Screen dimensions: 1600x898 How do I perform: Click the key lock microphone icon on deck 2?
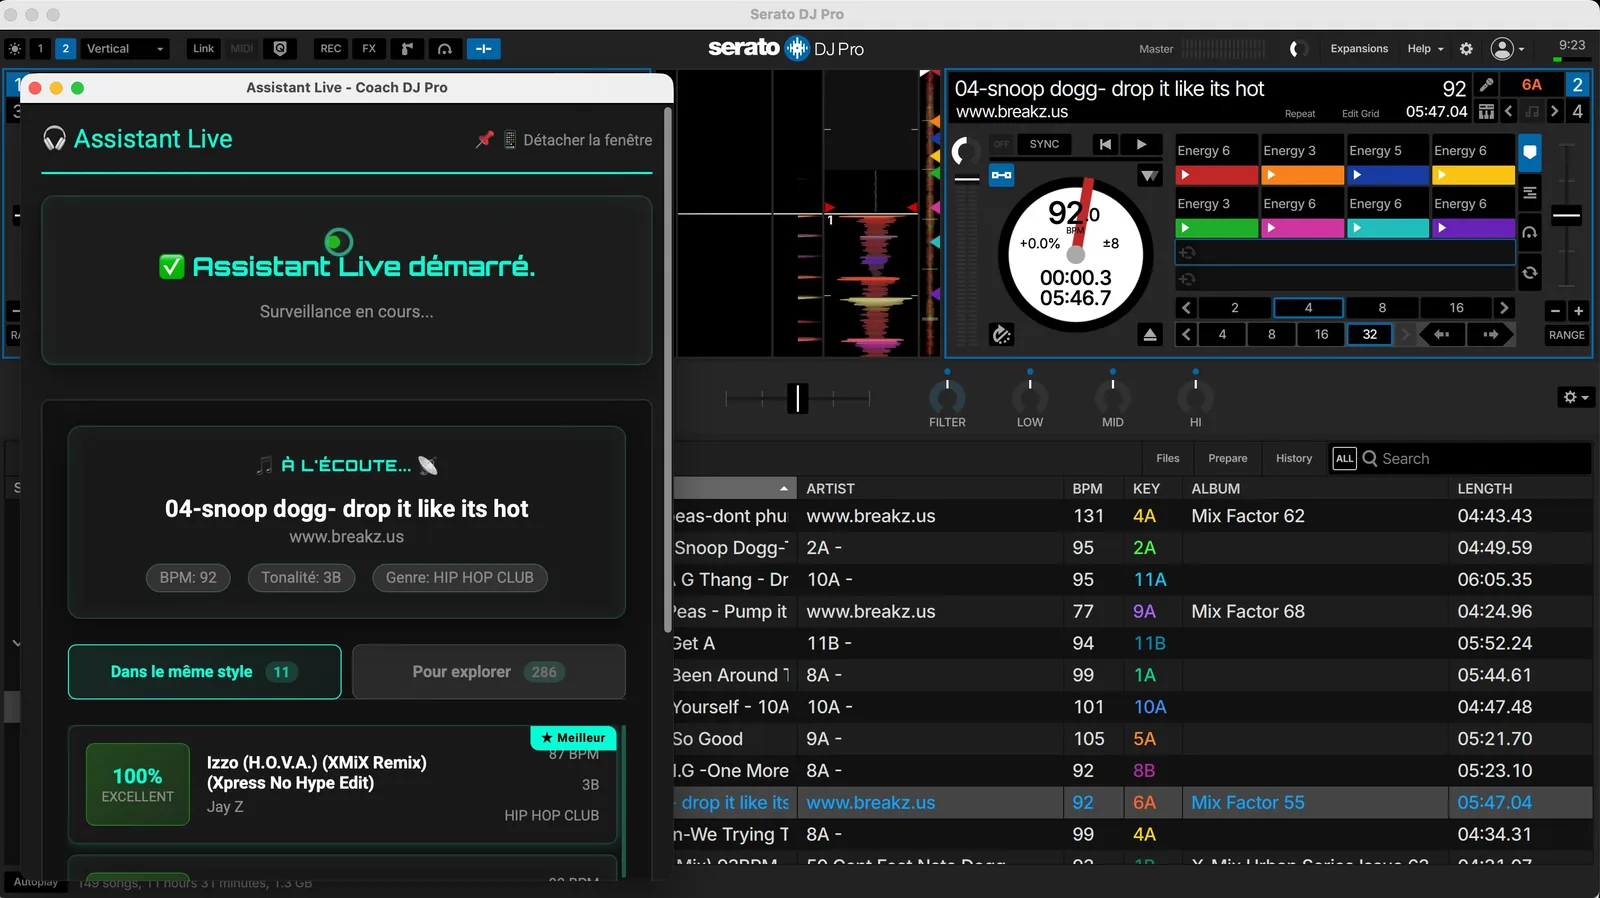coord(1487,85)
